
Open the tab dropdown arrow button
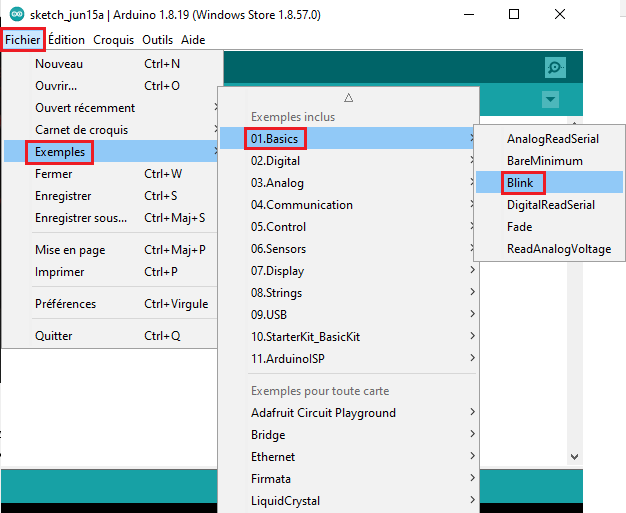pyautogui.click(x=550, y=99)
